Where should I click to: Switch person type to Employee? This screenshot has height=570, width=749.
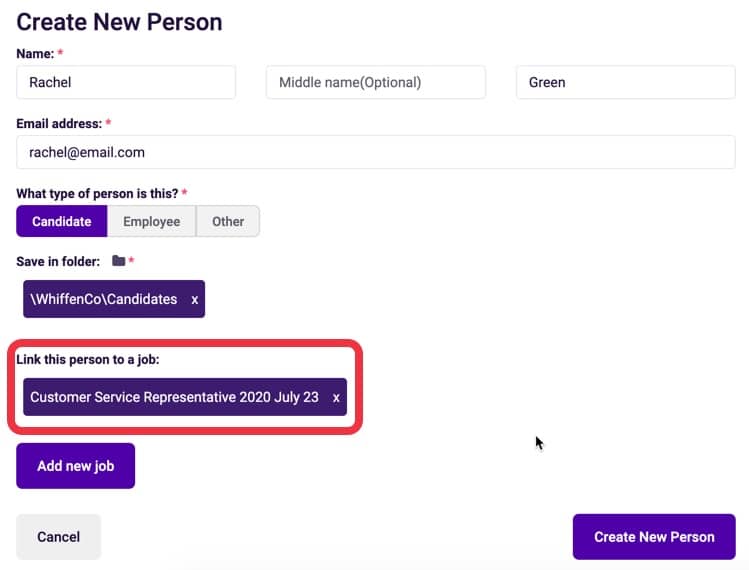tap(151, 221)
